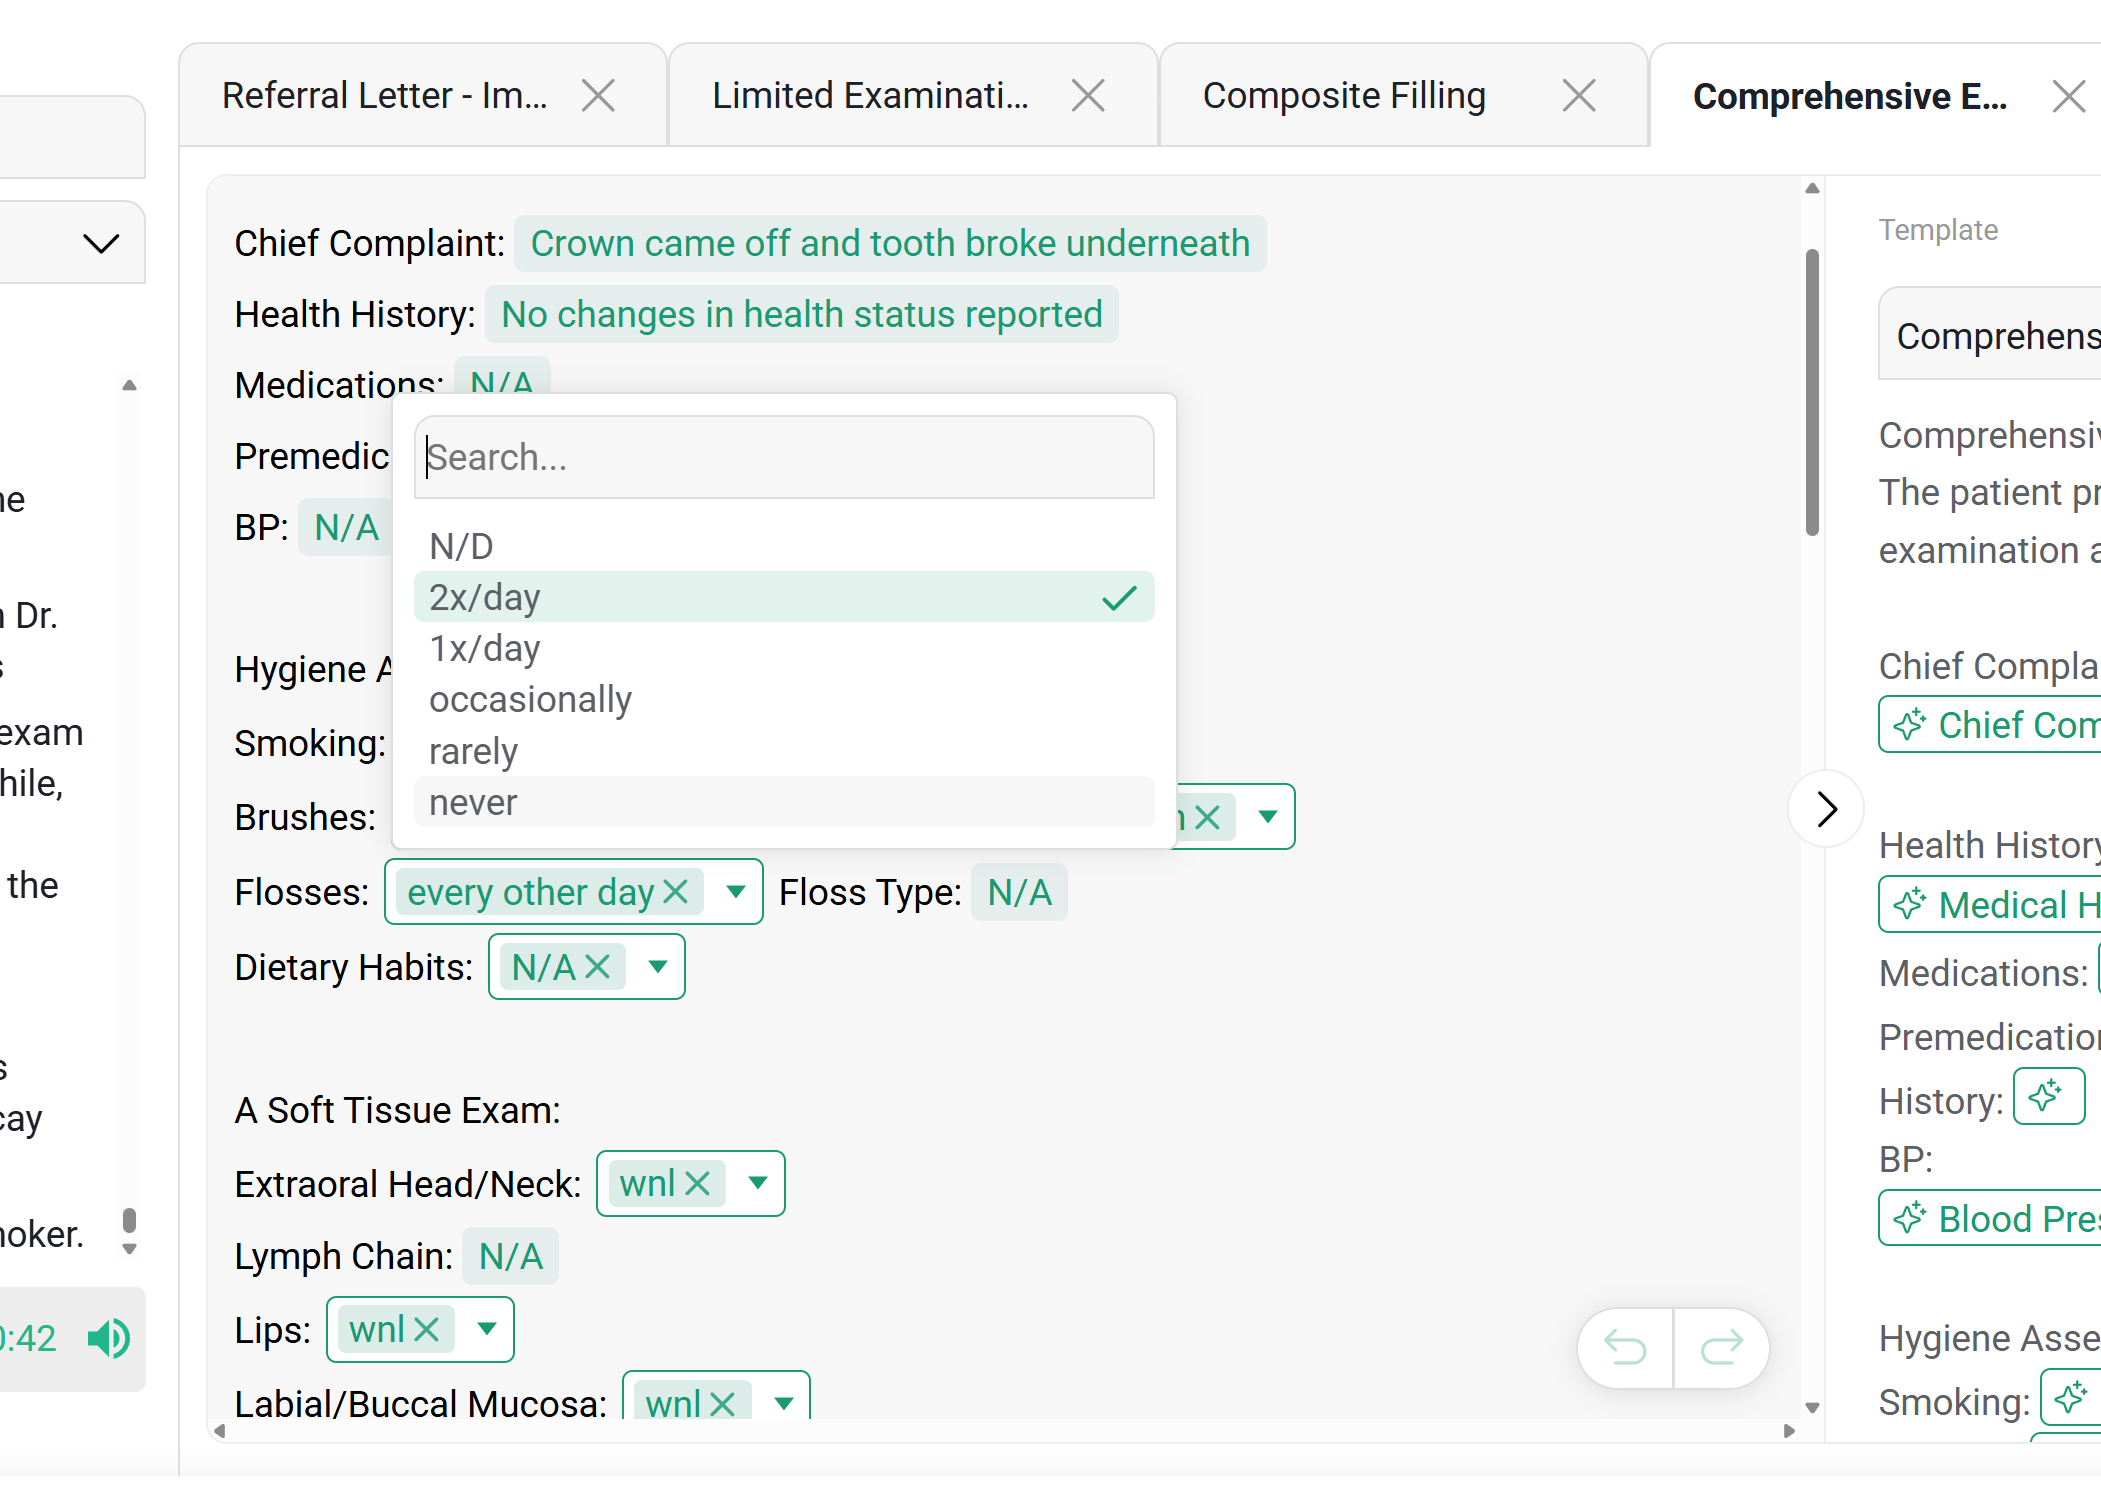
Task: Choose rarely option
Action: click(x=784, y=751)
